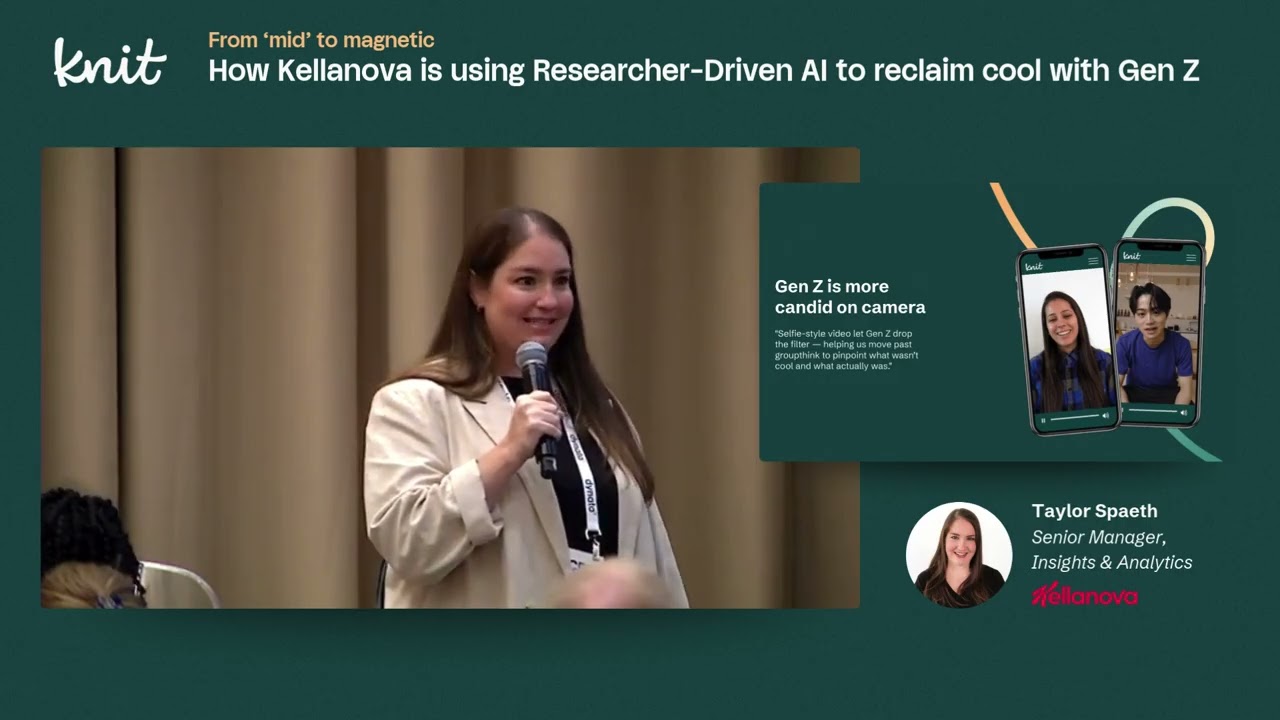This screenshot has height=720, width=1280.
Task: Click the main video of the speaker
Action: (x=450, y=378)
